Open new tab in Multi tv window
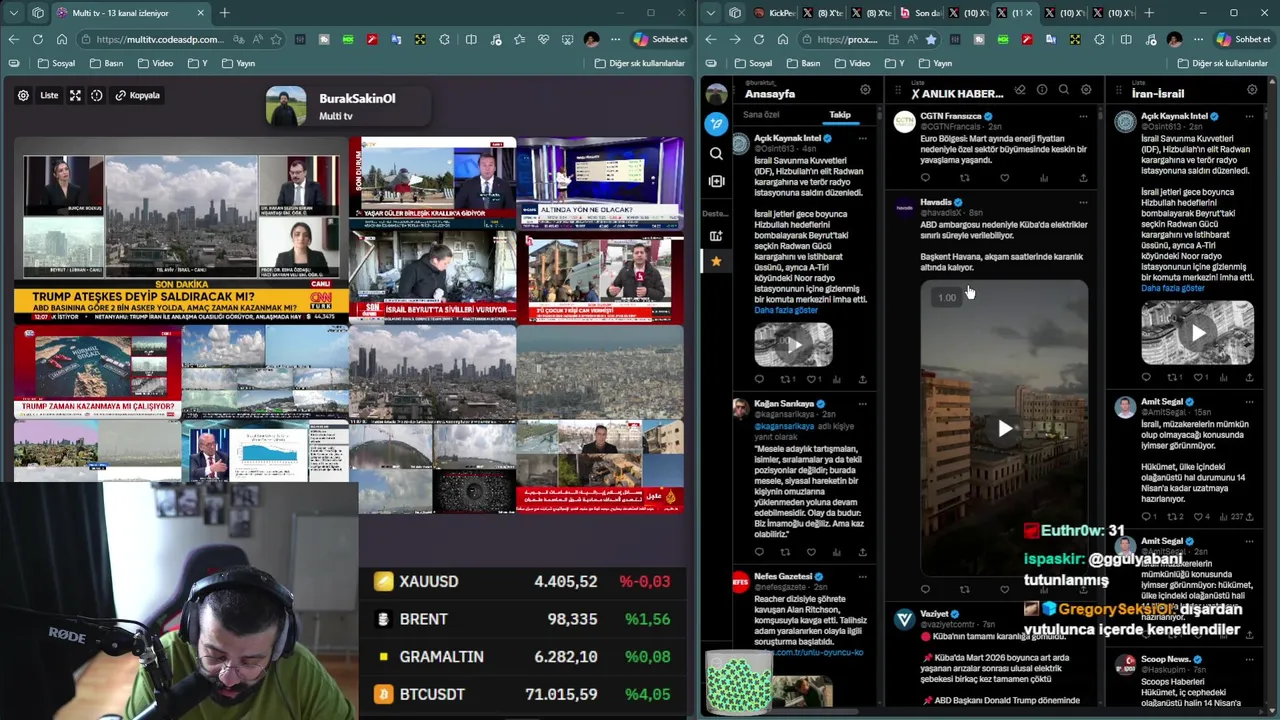Screen dimensions: 1280x720 click(x=224, y=13)
